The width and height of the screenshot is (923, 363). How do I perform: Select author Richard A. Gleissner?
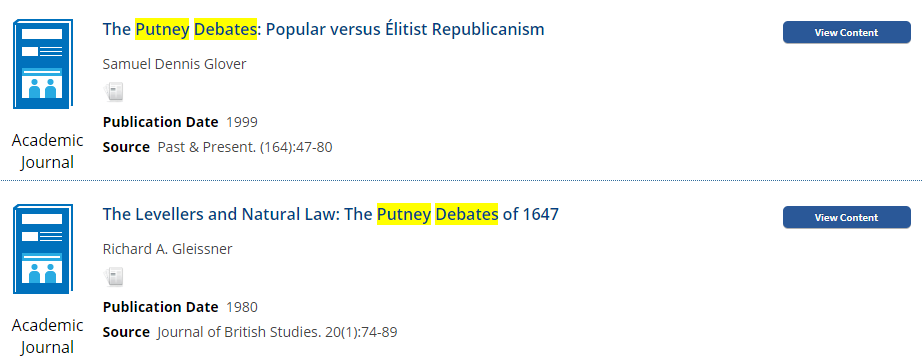(167, 249)
